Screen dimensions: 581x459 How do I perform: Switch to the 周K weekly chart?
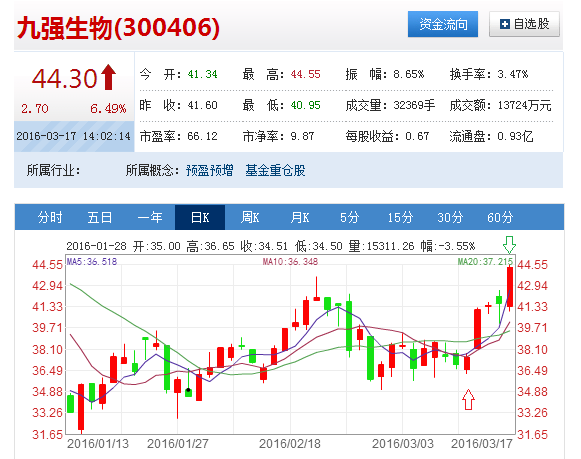pyautogui.click(x=250, y=217)
